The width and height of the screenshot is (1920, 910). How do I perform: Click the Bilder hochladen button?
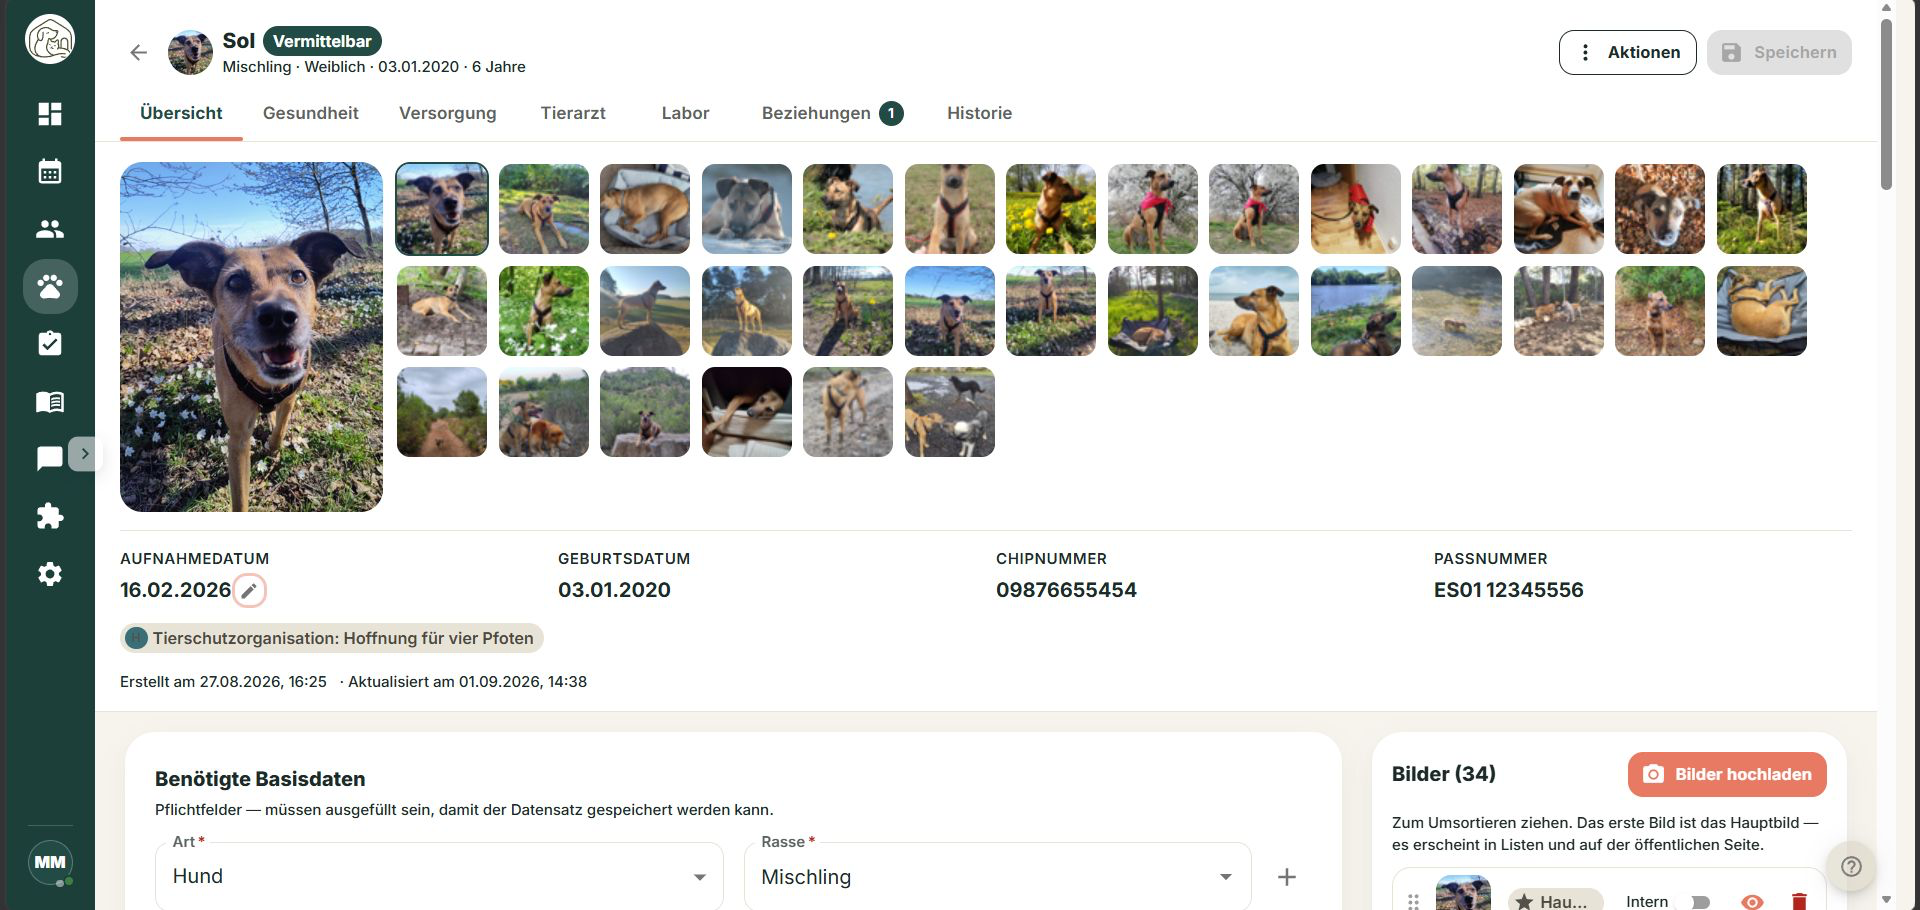pos(1727,774)
